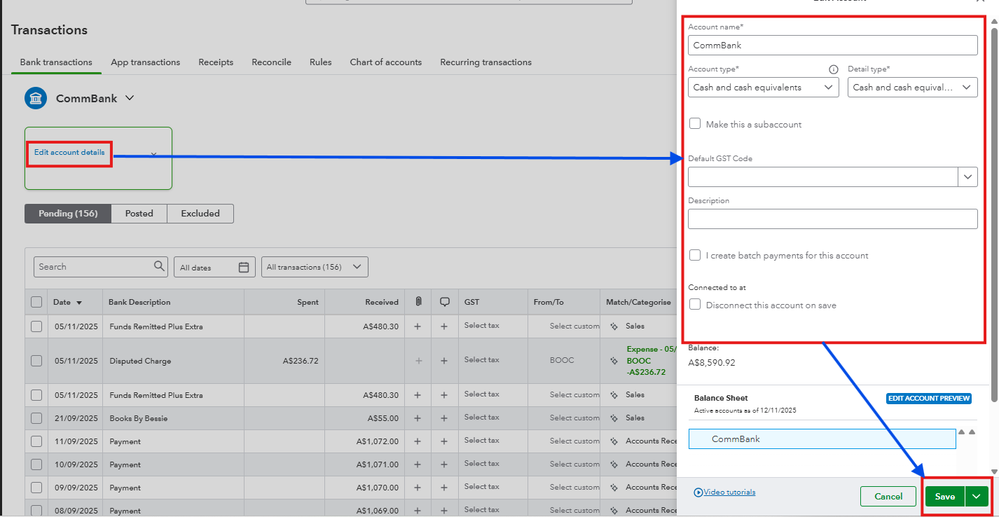Open the Chart of accounts tab

point(385,62)
